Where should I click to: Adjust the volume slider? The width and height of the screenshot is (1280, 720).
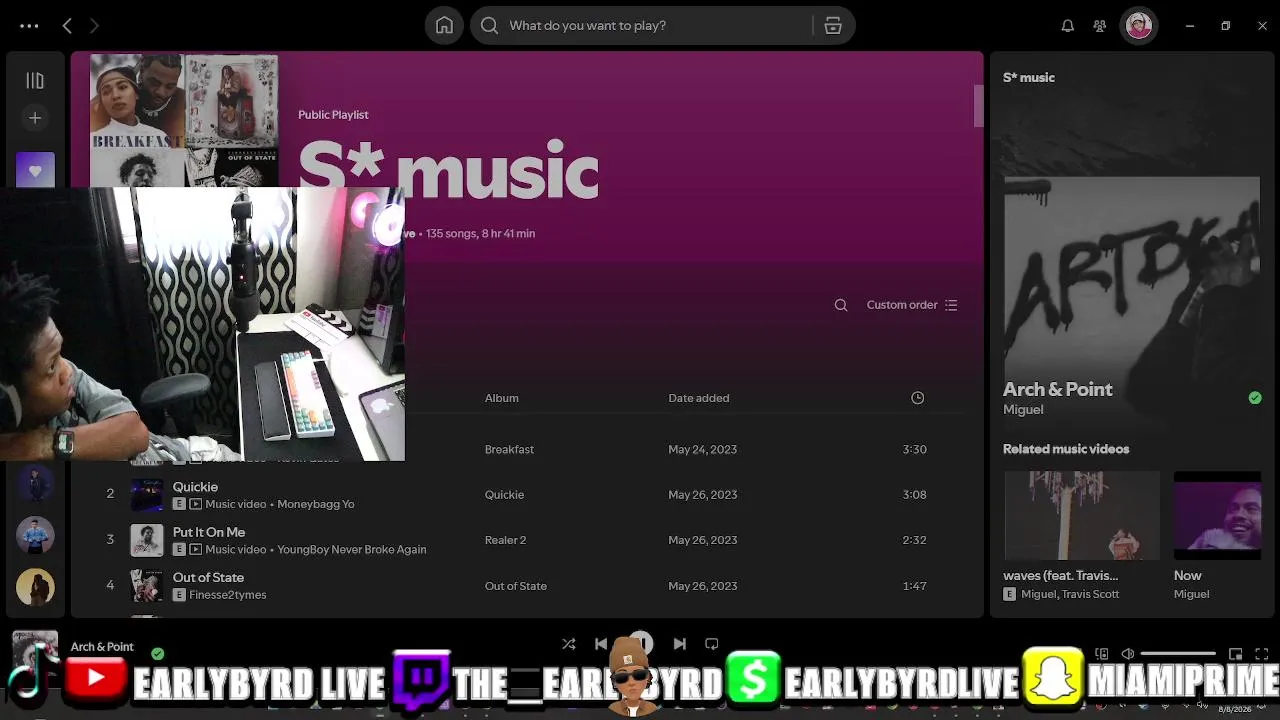coord(1178,654)
